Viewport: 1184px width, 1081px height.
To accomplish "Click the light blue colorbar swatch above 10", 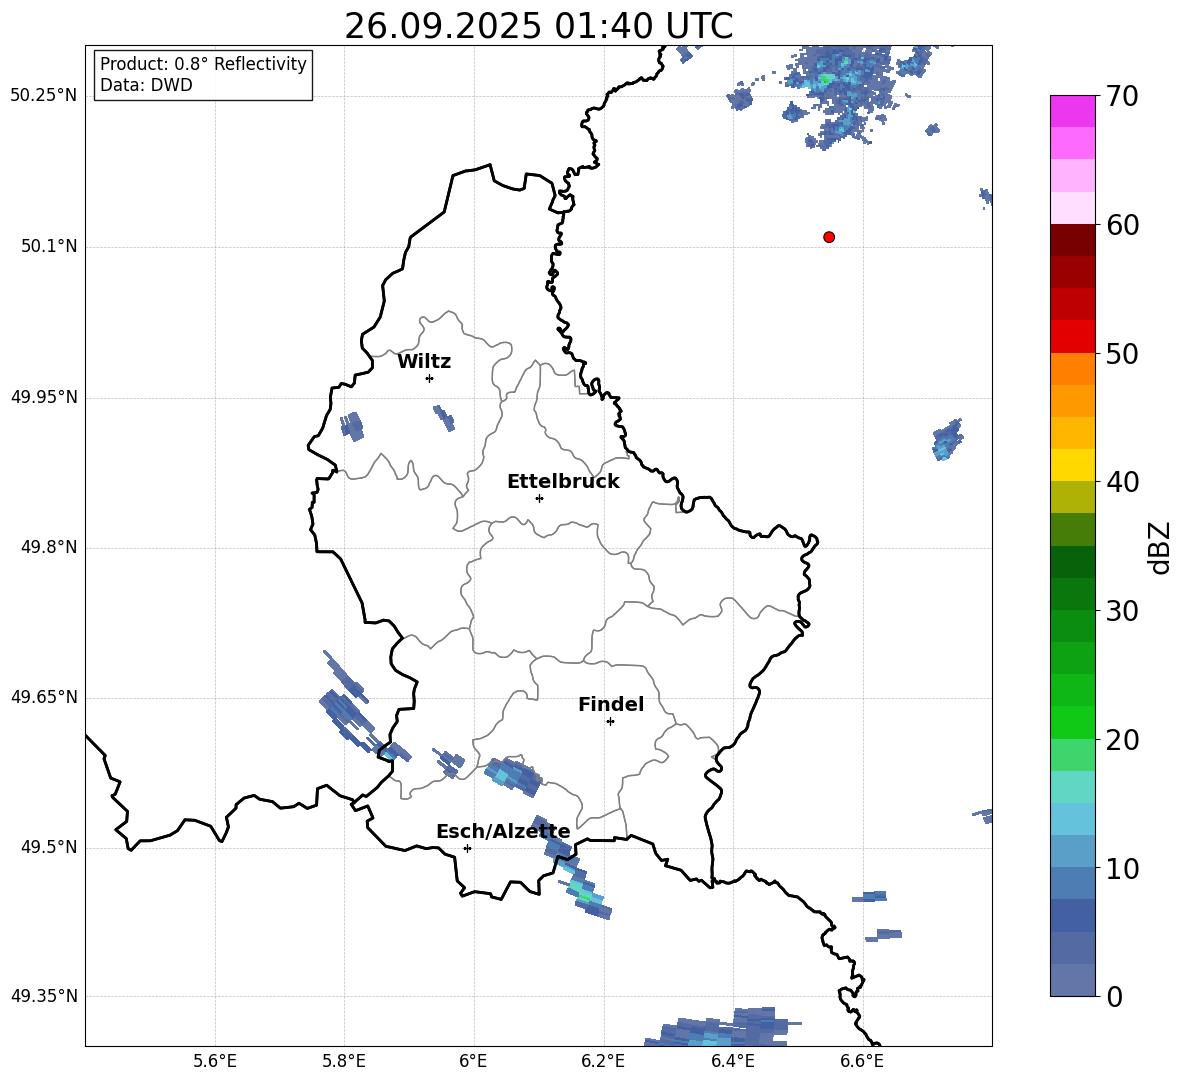I will (1072, 819).
